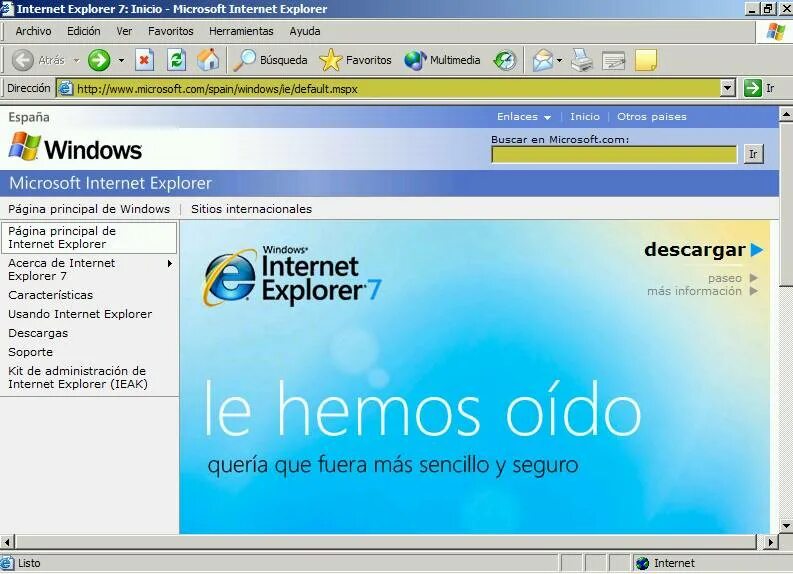This screenshot has height=574, width=793.
Task: Open Búsqueda search pane
Action: pos(270,60)
